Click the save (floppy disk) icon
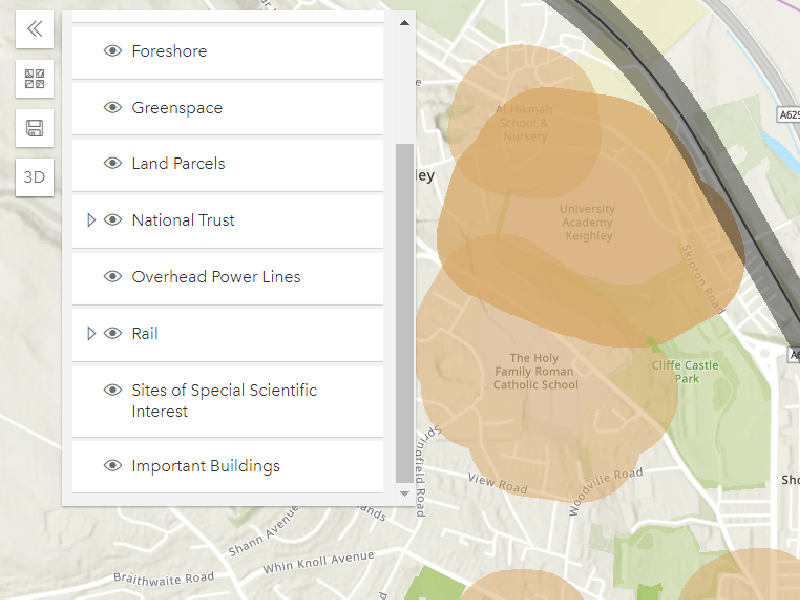This screenshot has width=800, height=600. [x=35, y=128]
